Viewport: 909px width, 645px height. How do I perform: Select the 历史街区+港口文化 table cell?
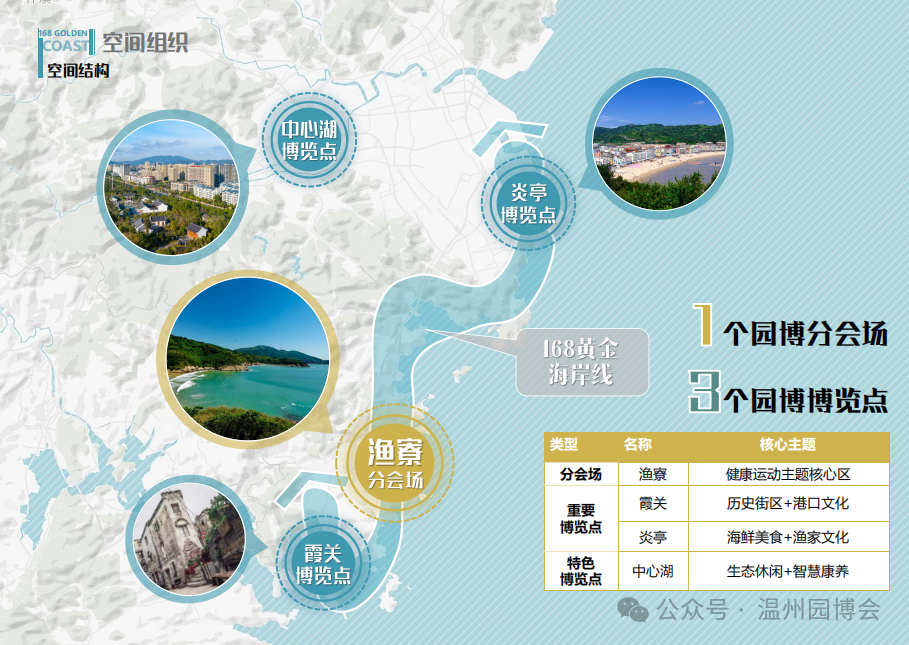click(787, 503)
